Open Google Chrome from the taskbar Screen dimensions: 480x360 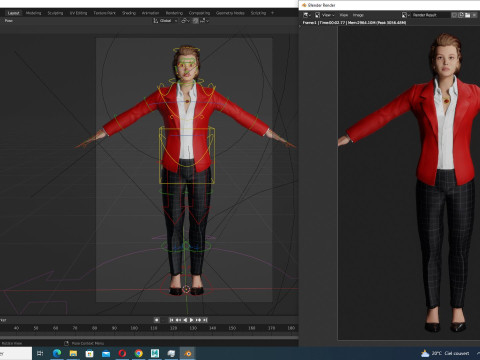(x=139, y=353)
